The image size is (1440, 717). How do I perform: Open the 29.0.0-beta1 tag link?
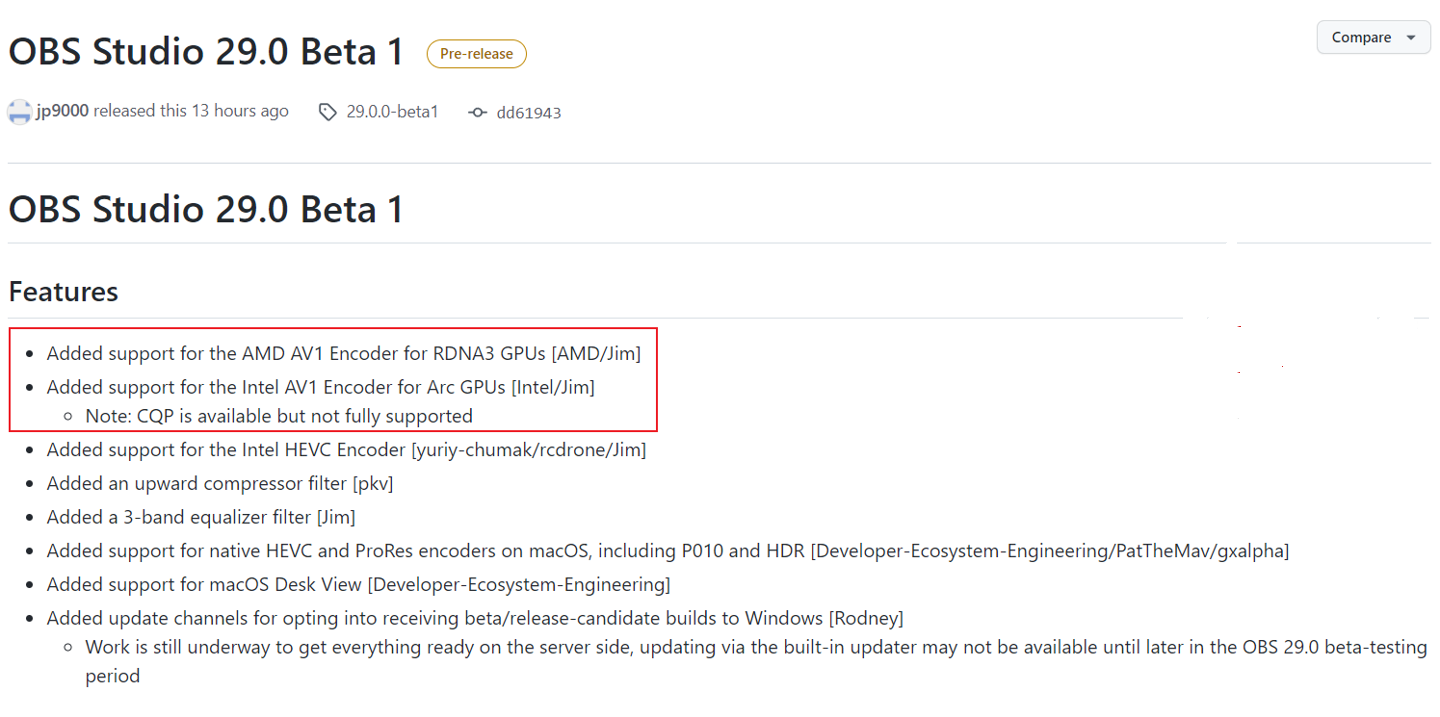click(x=392, y=112)
